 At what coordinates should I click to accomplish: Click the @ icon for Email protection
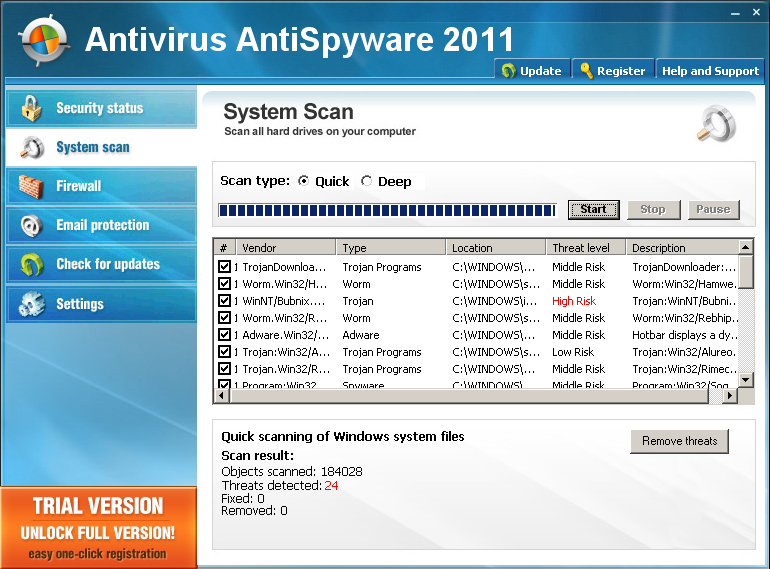click(31, 225)
